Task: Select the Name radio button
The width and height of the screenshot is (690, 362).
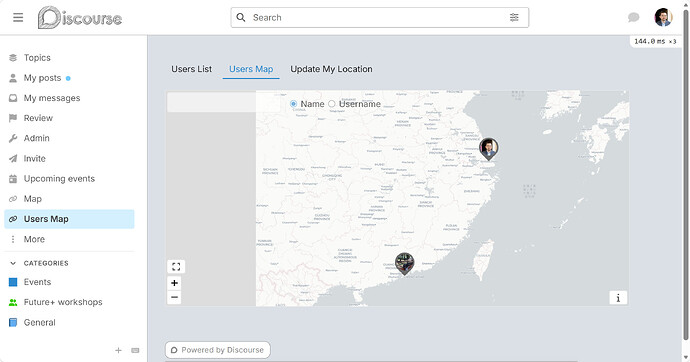Action: [x=294, y=104]
